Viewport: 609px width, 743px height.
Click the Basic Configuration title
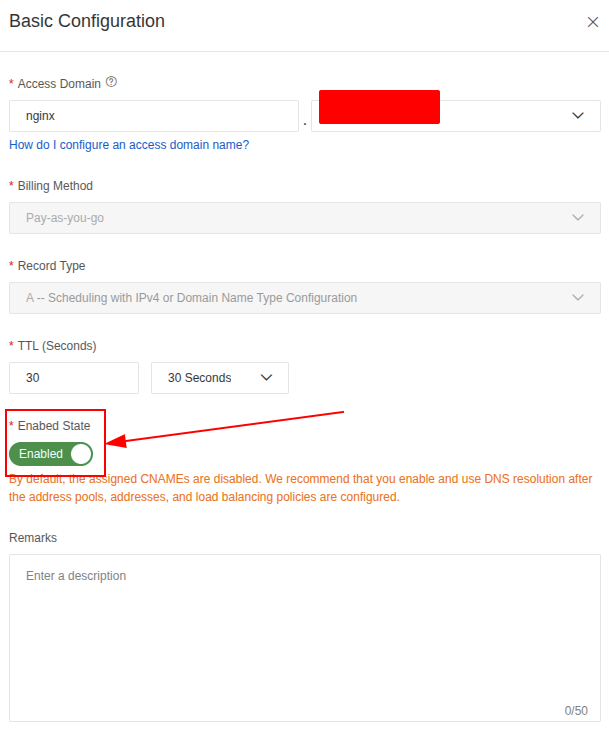click(87, 21)
